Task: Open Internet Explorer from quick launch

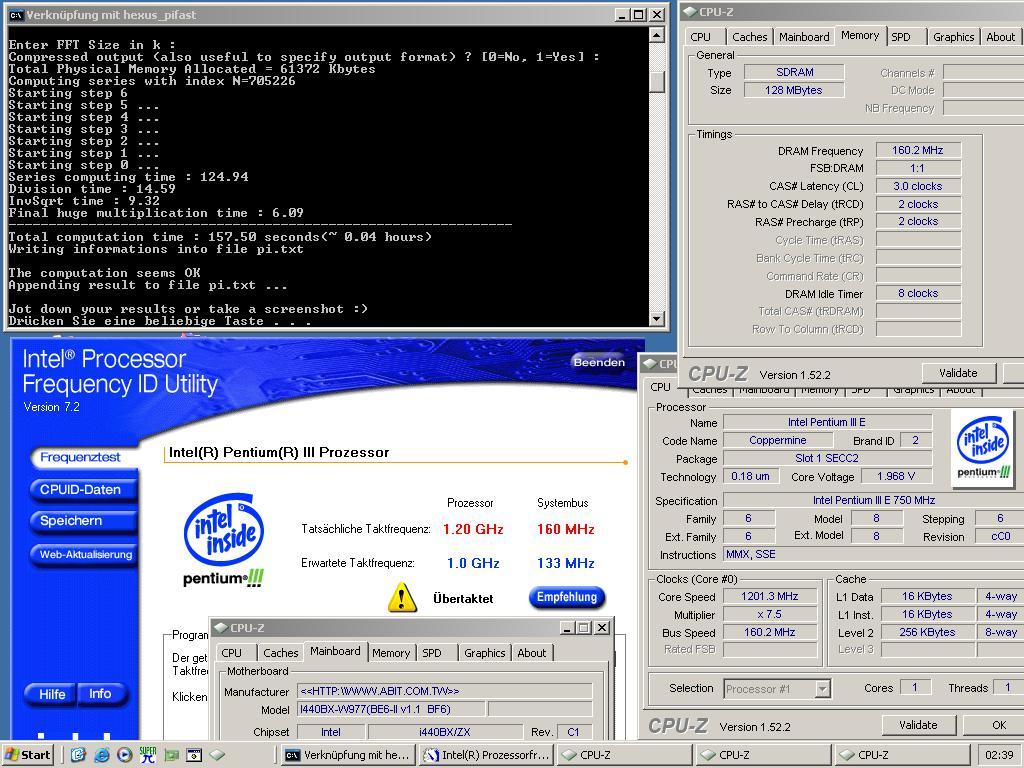Action: click(x=101, y=755)
